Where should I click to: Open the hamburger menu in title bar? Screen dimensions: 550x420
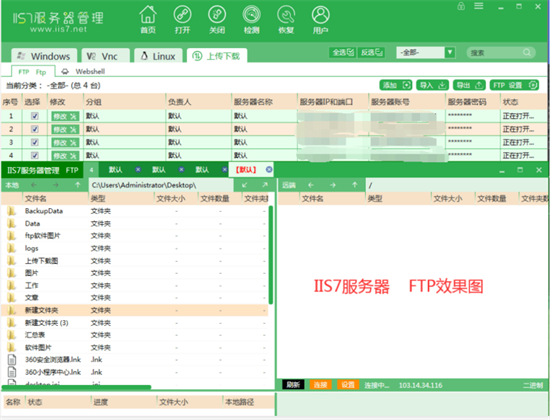pos(479,6)
